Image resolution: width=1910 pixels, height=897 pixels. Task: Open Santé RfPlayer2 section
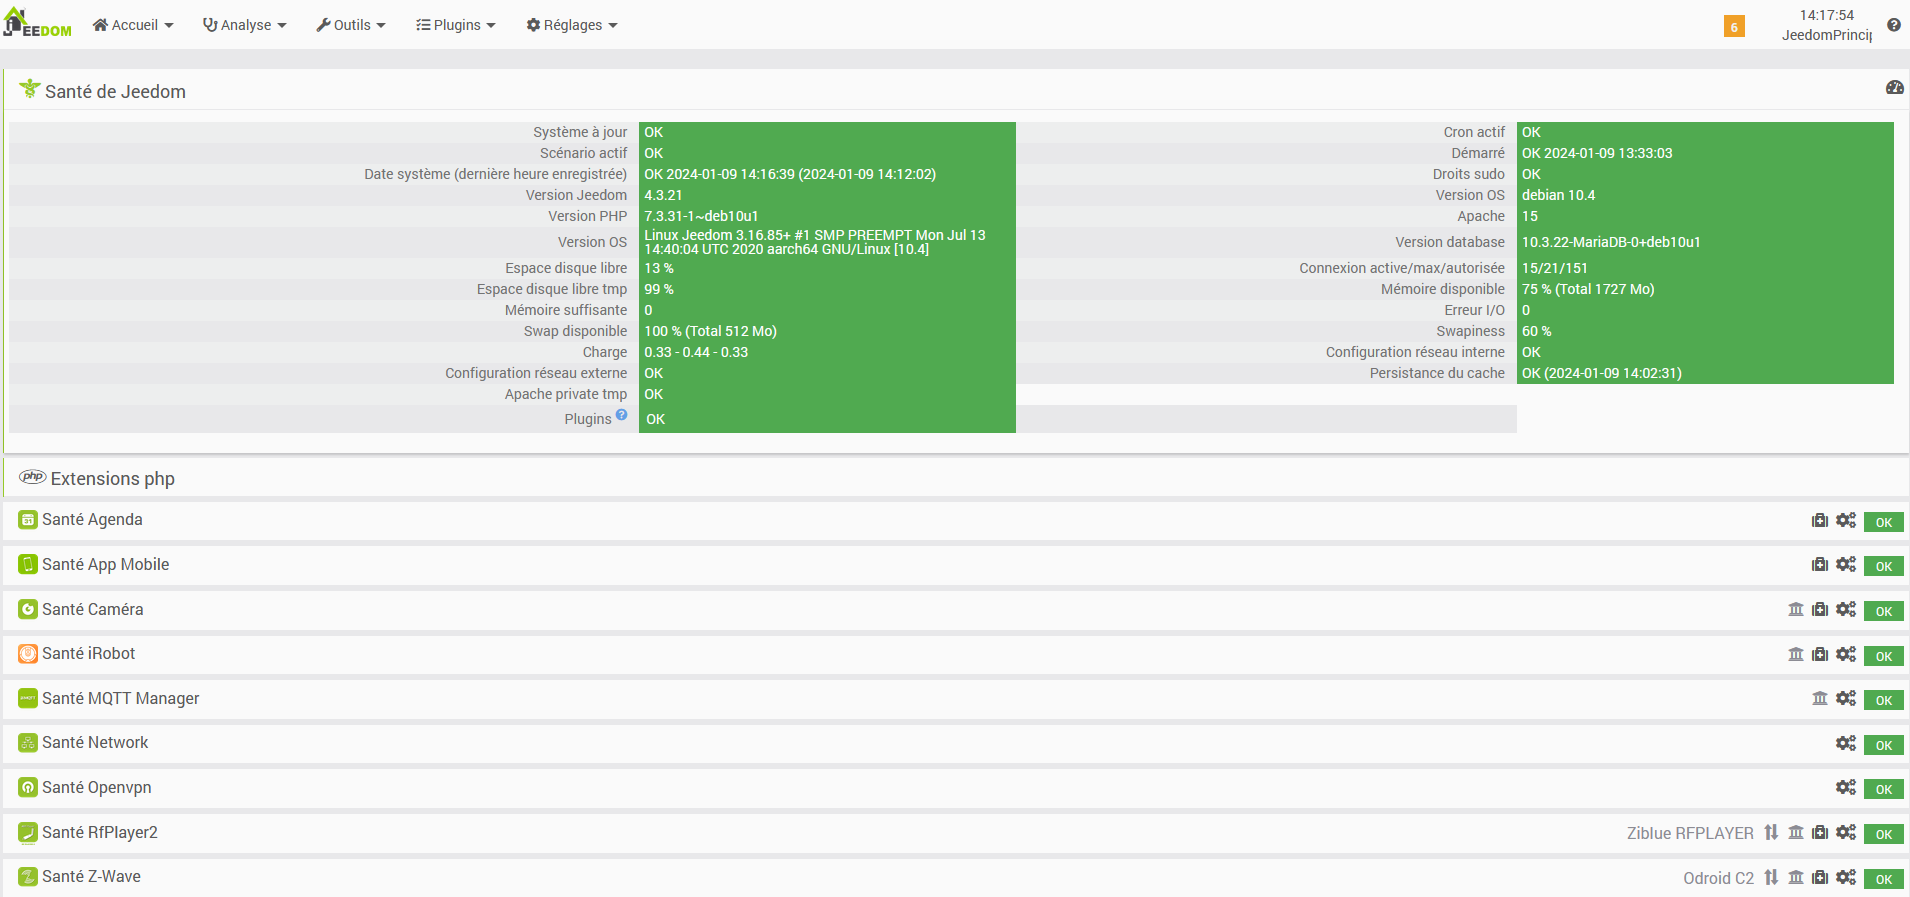click(99, 832)
